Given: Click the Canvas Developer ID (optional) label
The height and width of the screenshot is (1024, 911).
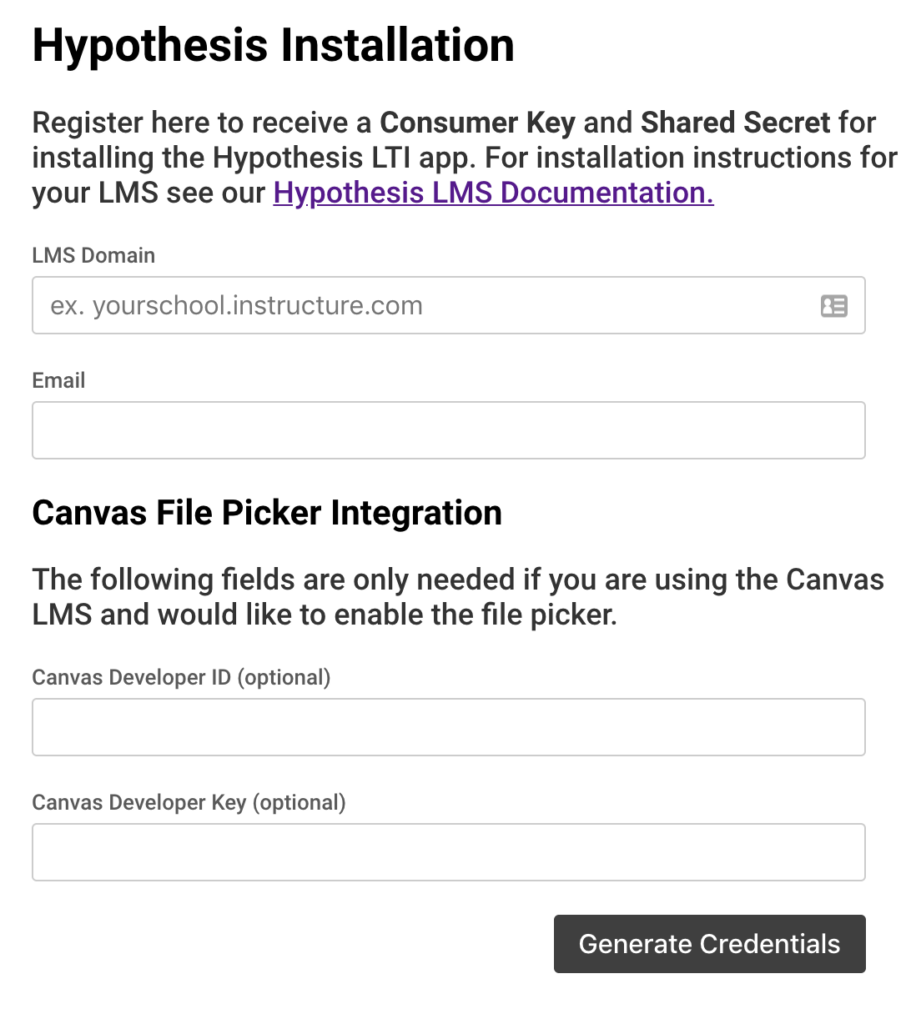Looking at the screenshot, I should coord(182,677).
